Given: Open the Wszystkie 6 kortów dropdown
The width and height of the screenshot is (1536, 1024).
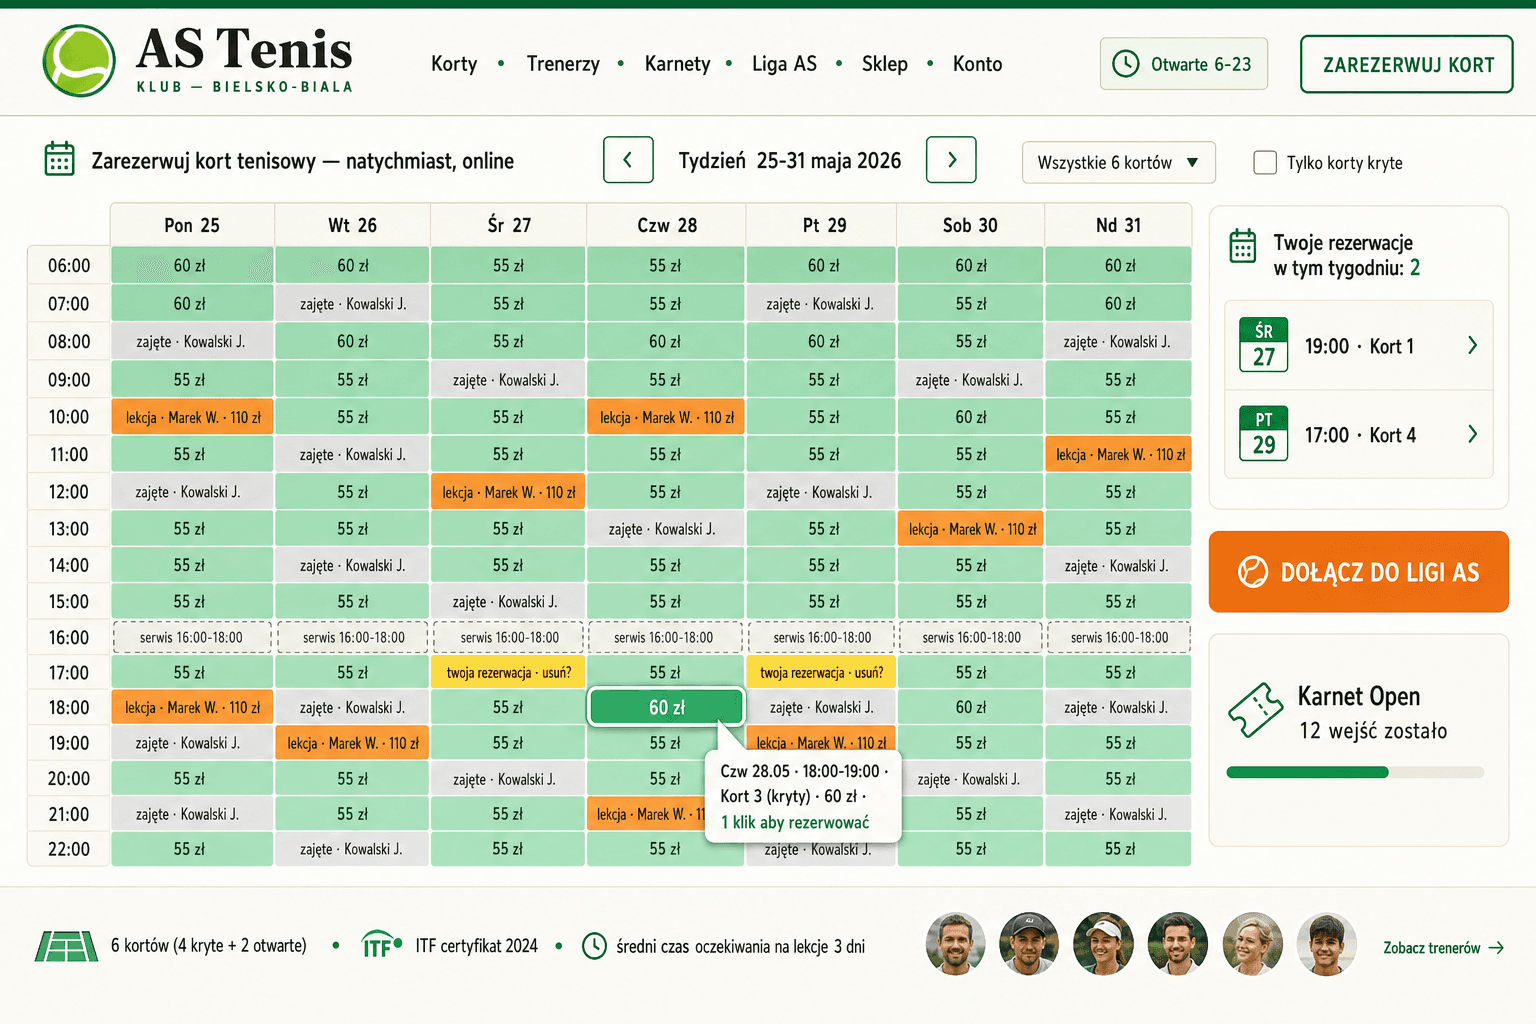Looking at the screenshot, I should (x=1118, y=162).
